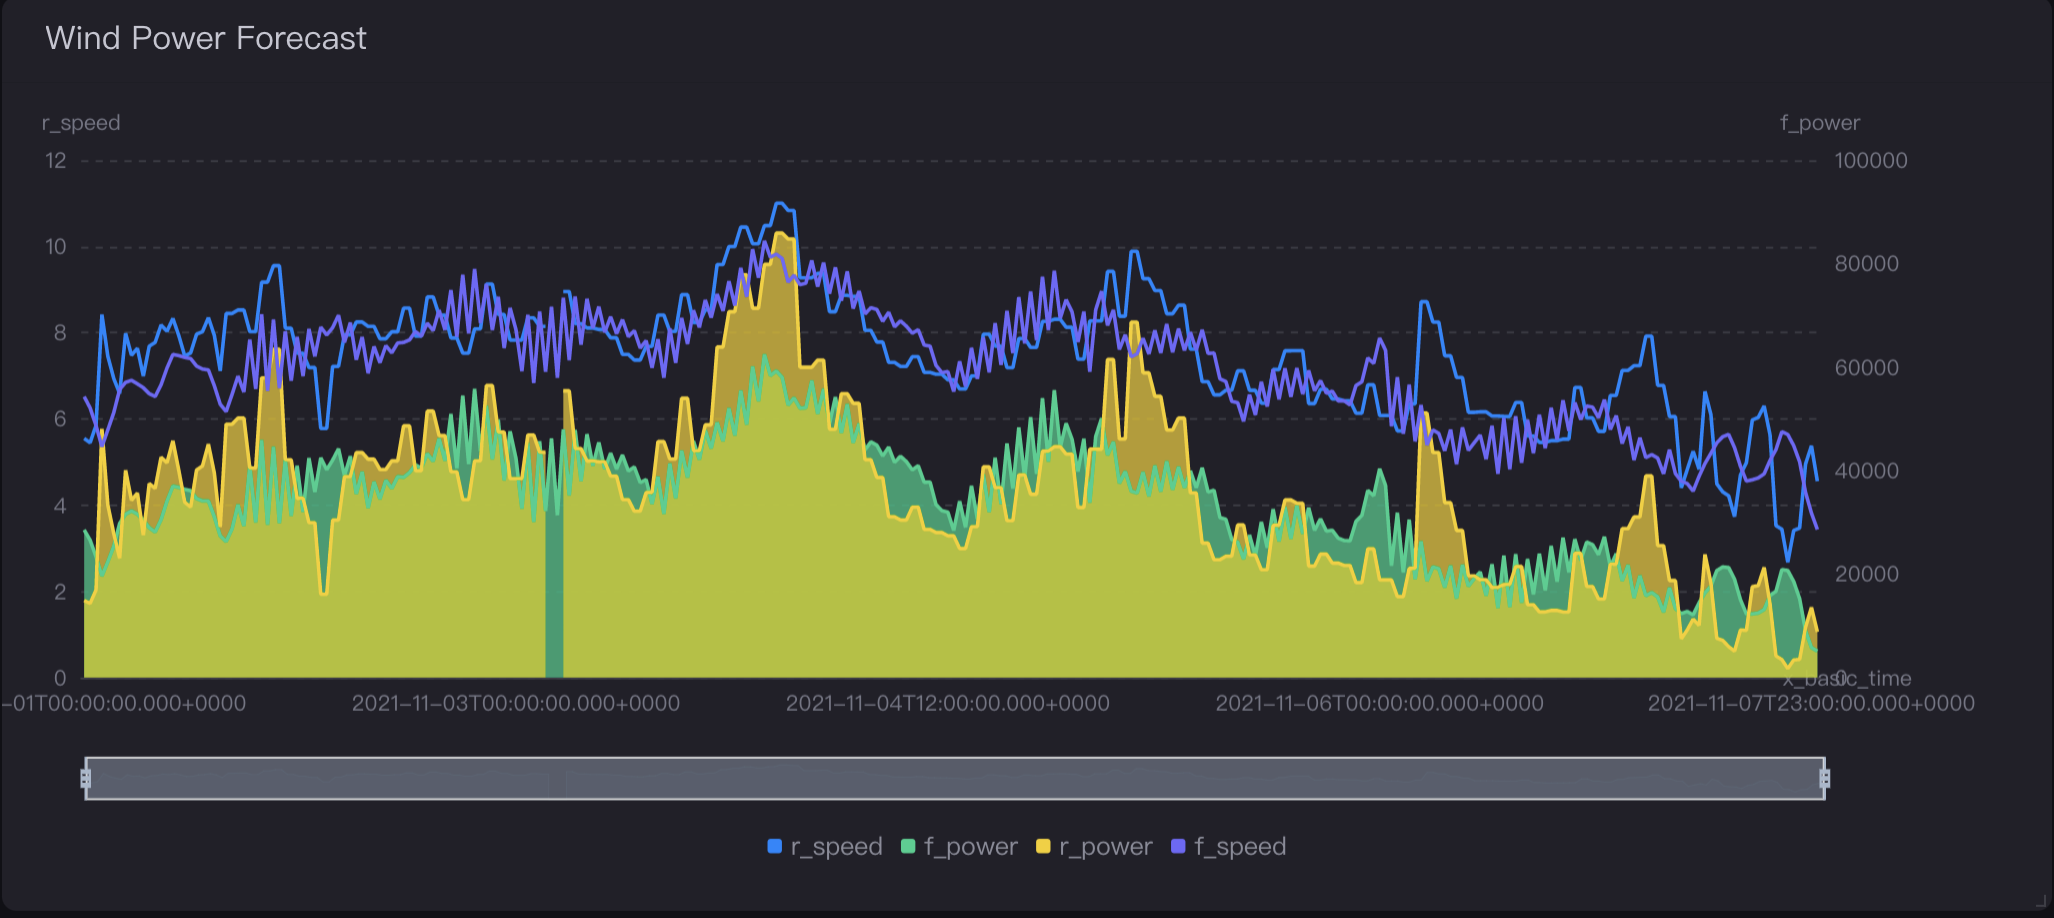2054x918 pixels.
Task: Hide the r_power series via legend label
Action: point(1105,847)
